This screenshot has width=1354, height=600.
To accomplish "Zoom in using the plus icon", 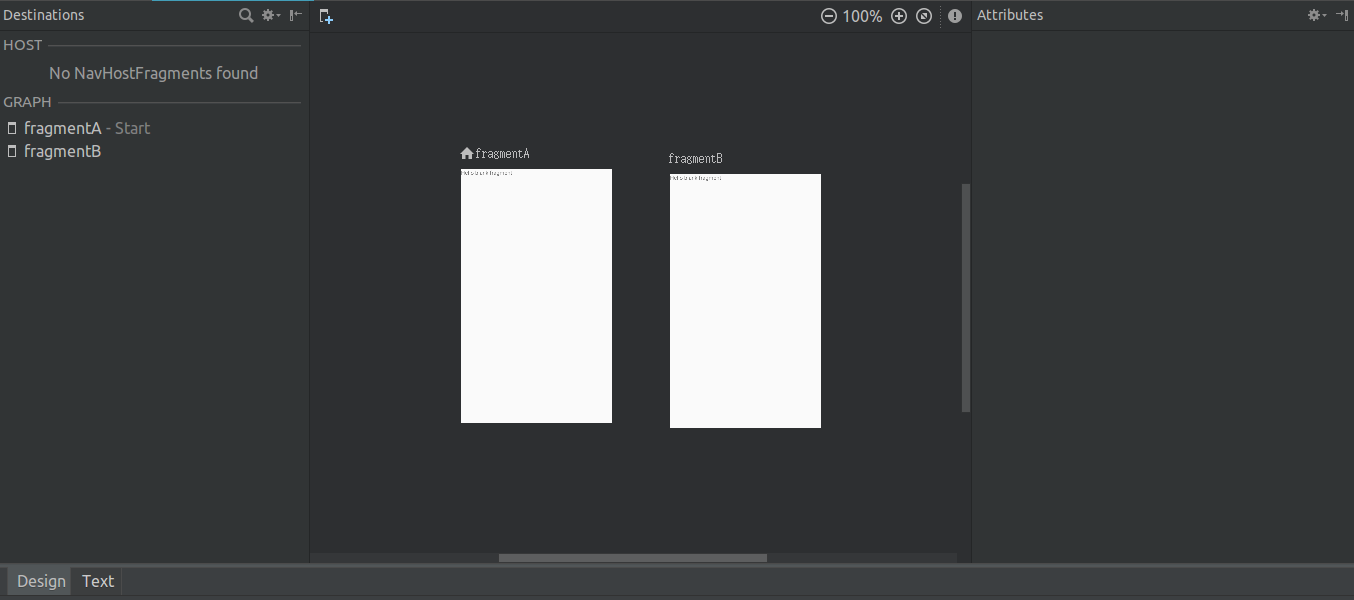I will (898, 16).
